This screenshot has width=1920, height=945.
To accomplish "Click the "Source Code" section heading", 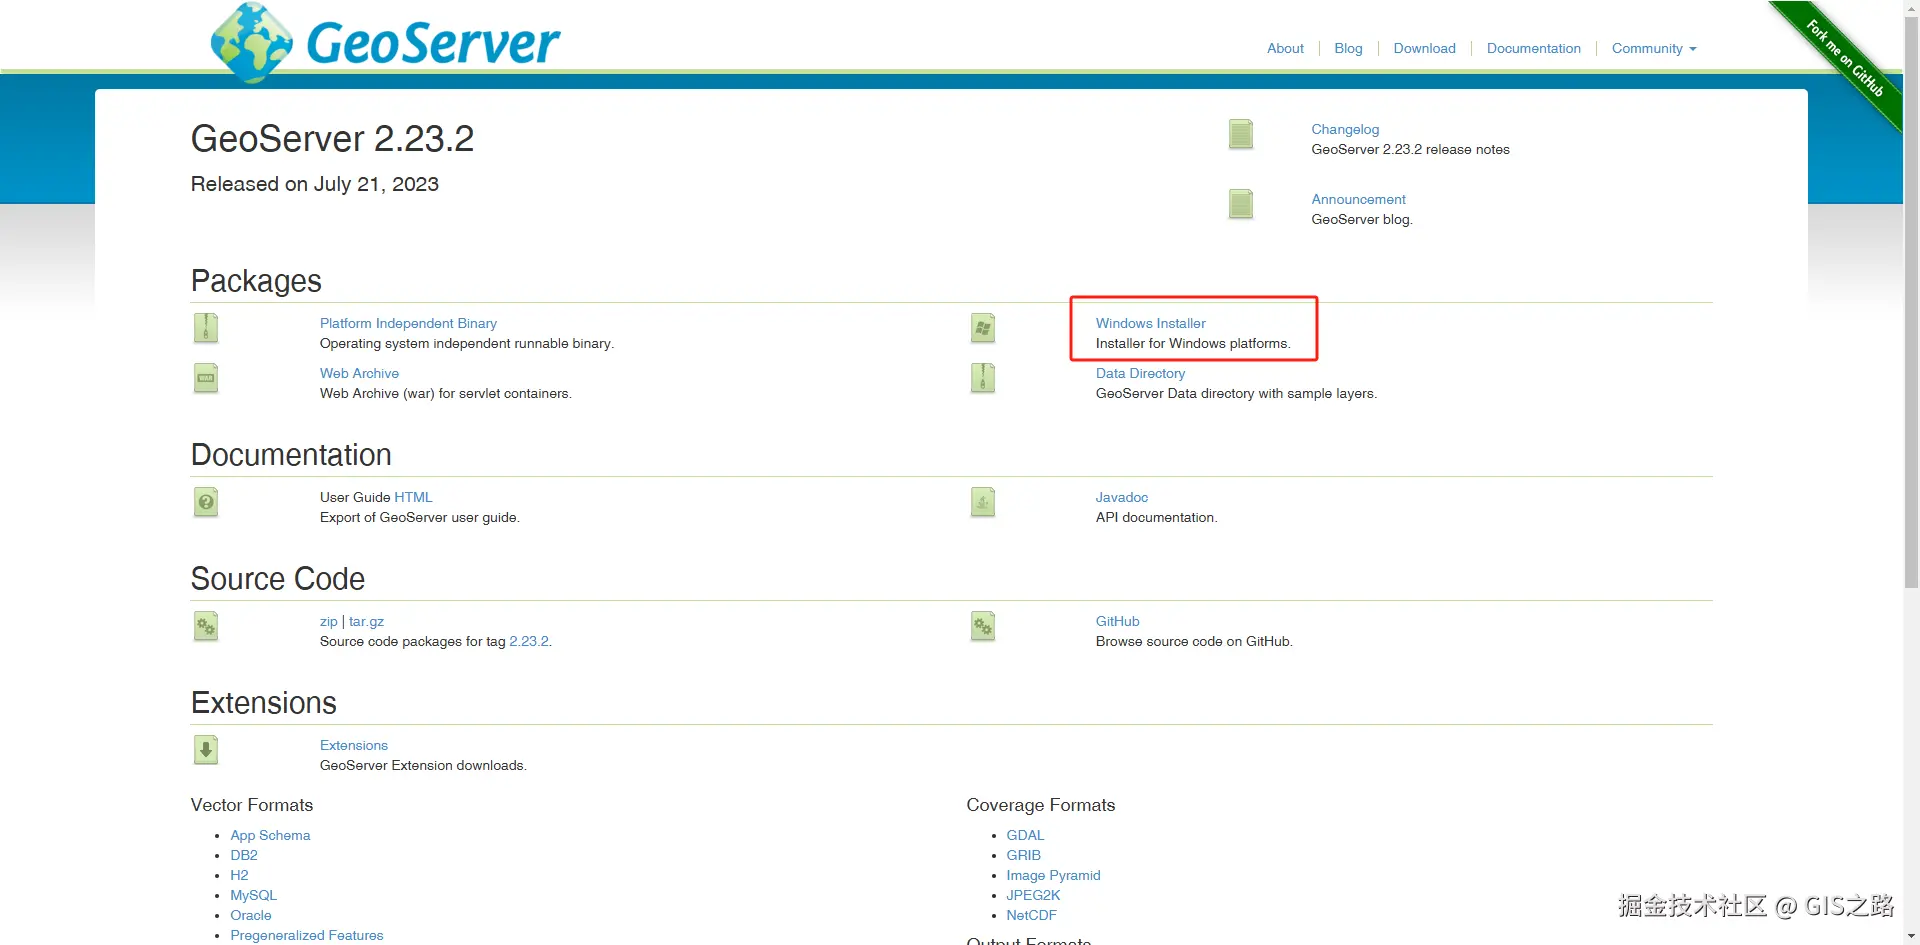I will [x=278, y=579].
